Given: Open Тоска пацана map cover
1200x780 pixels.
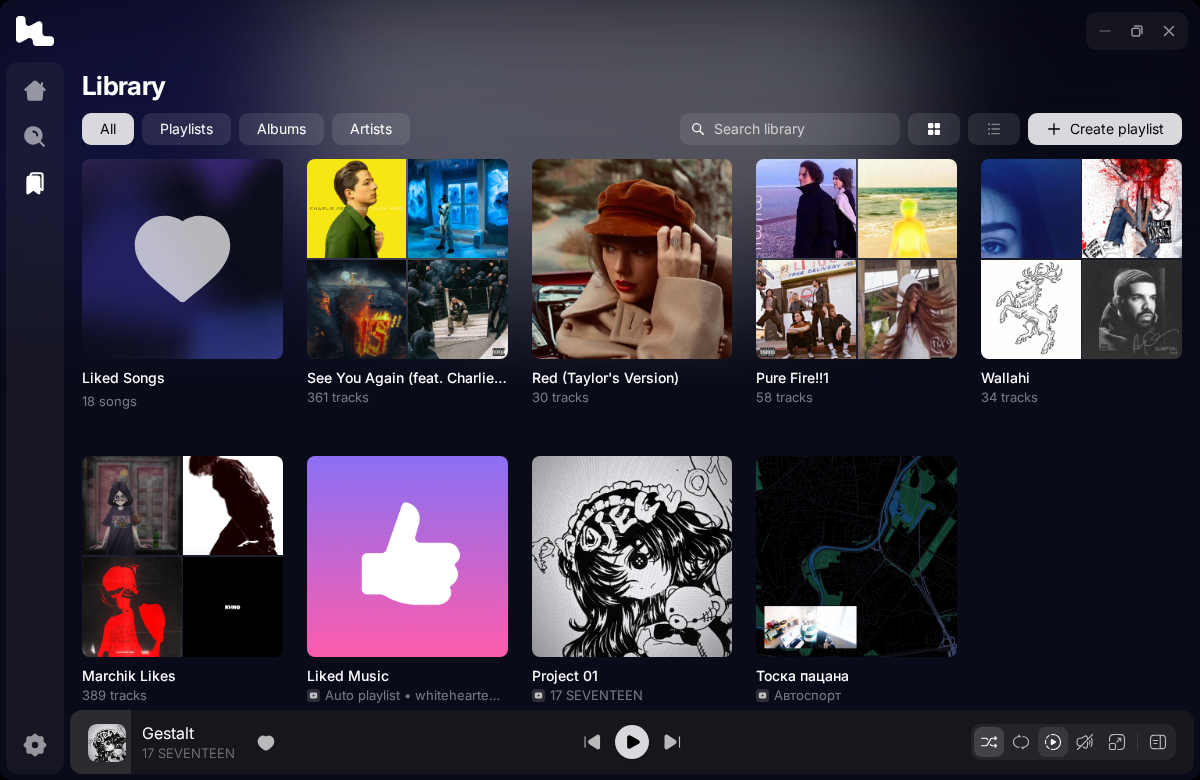Looking at the screenshot, I should [x=856, y=556].
